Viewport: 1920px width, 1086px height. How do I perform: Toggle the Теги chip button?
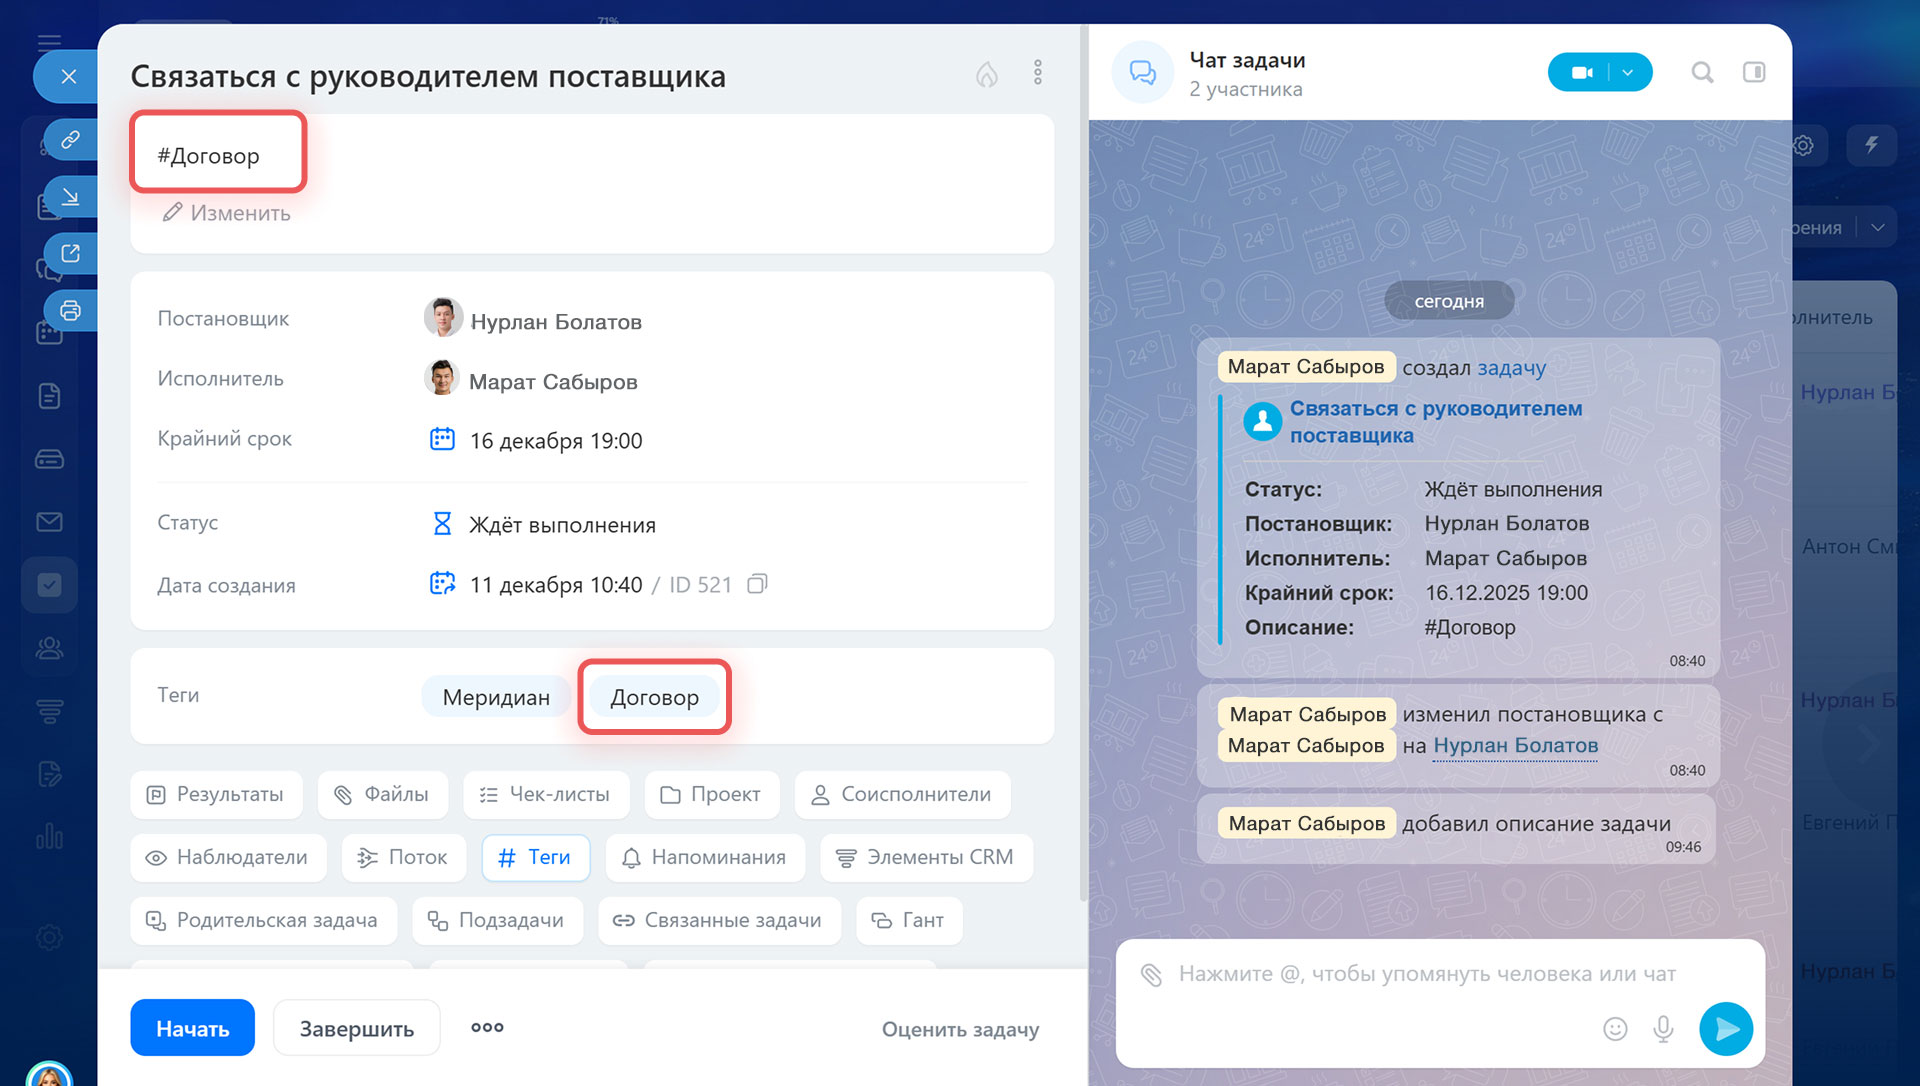[x=535, y=857]
